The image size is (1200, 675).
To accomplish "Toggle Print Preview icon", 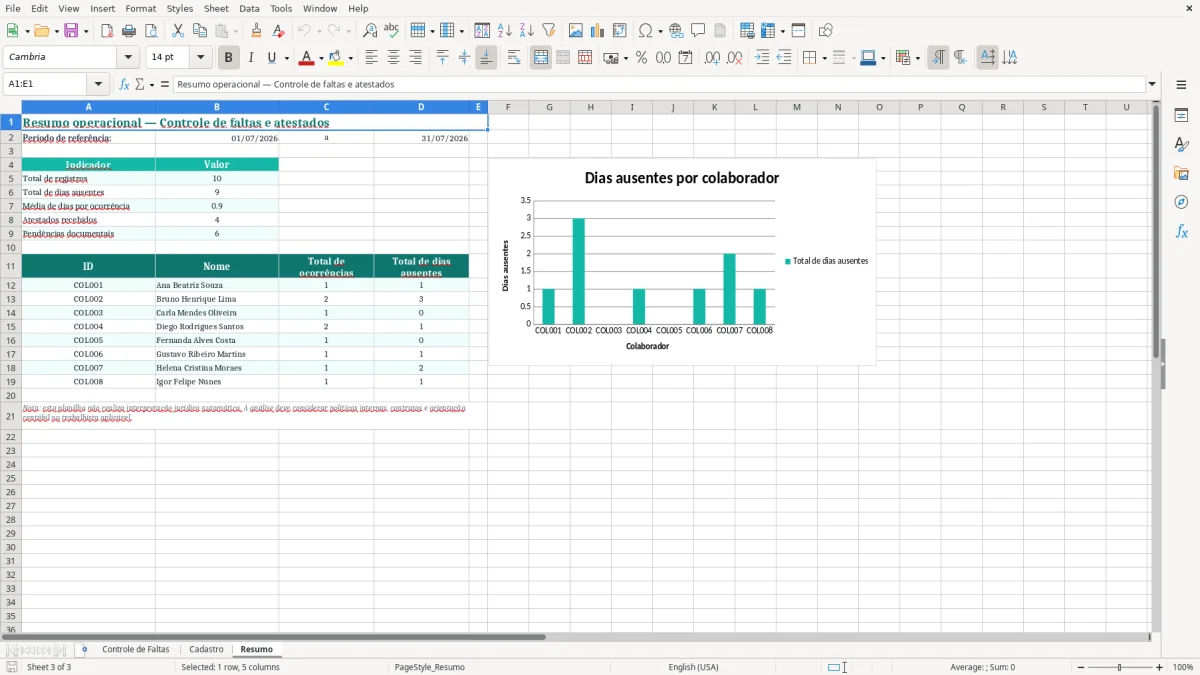I will click(151, 31).
